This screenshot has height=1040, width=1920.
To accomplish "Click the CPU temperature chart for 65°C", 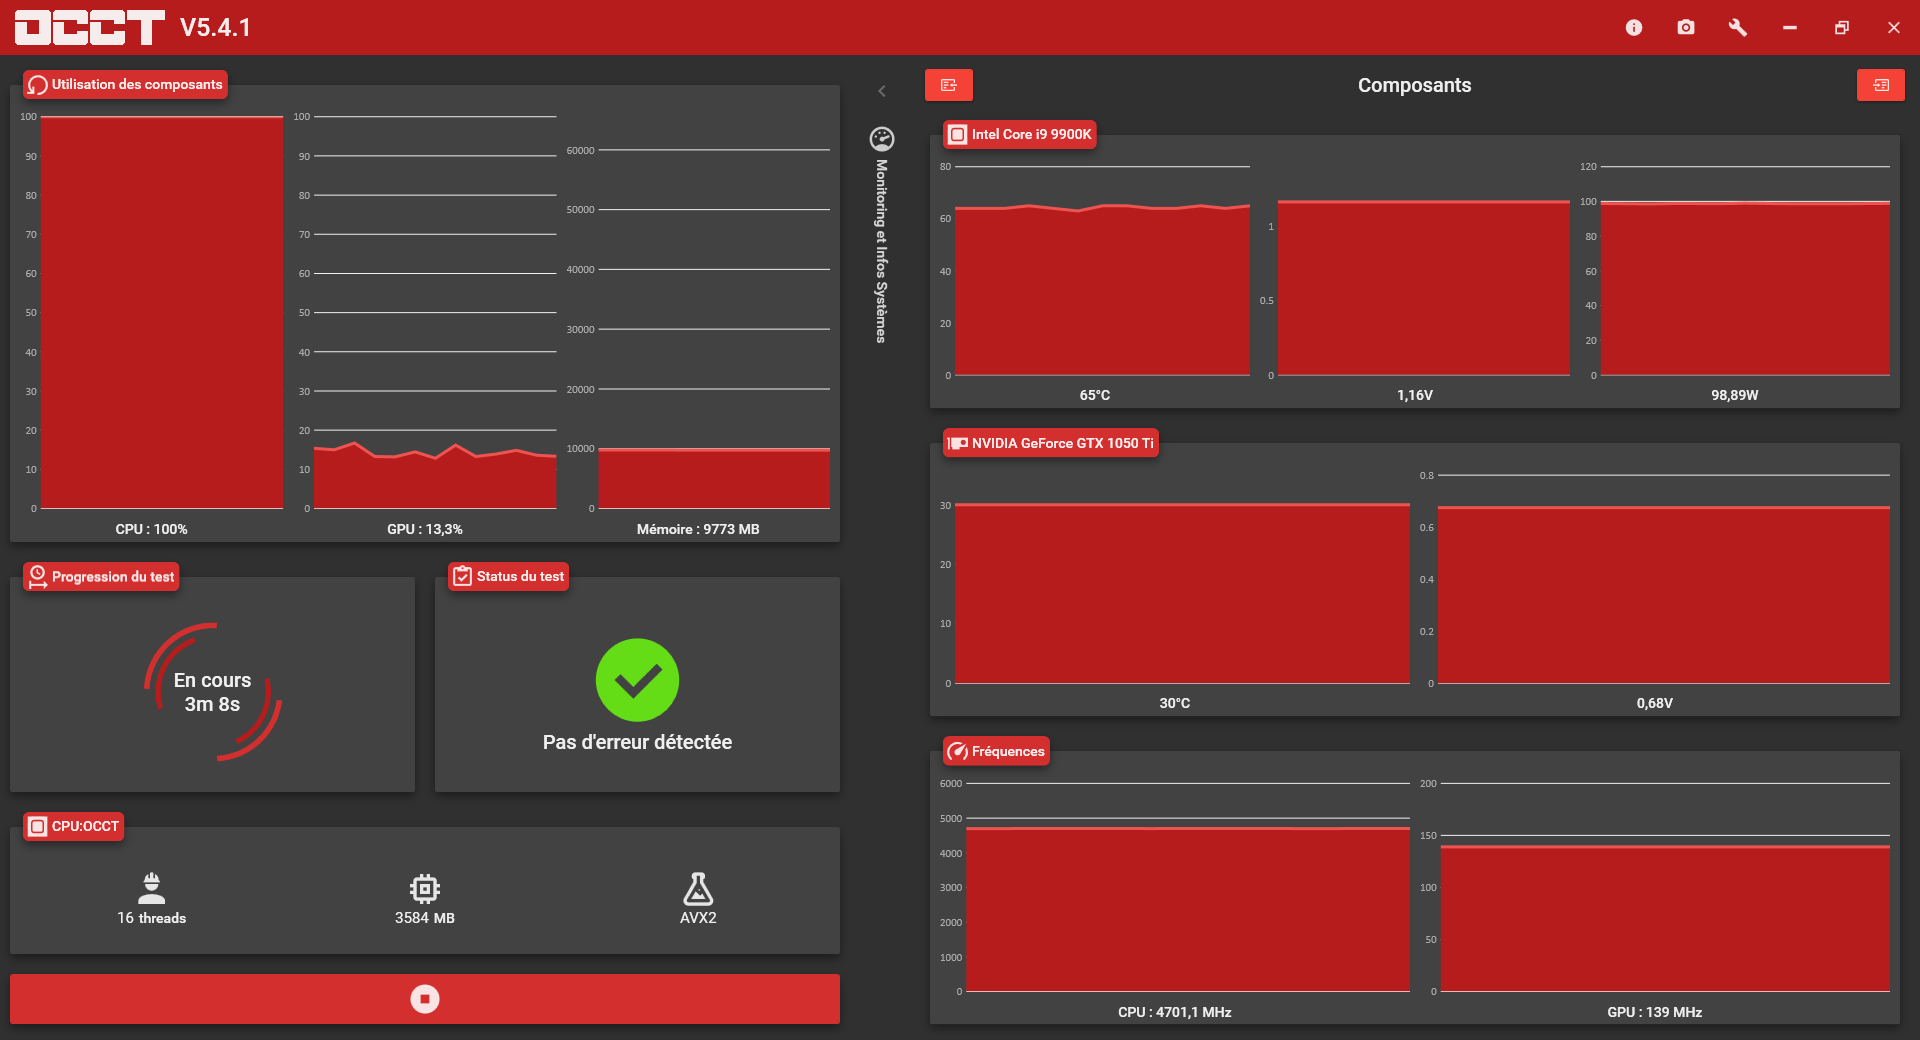I will 1102,271.
